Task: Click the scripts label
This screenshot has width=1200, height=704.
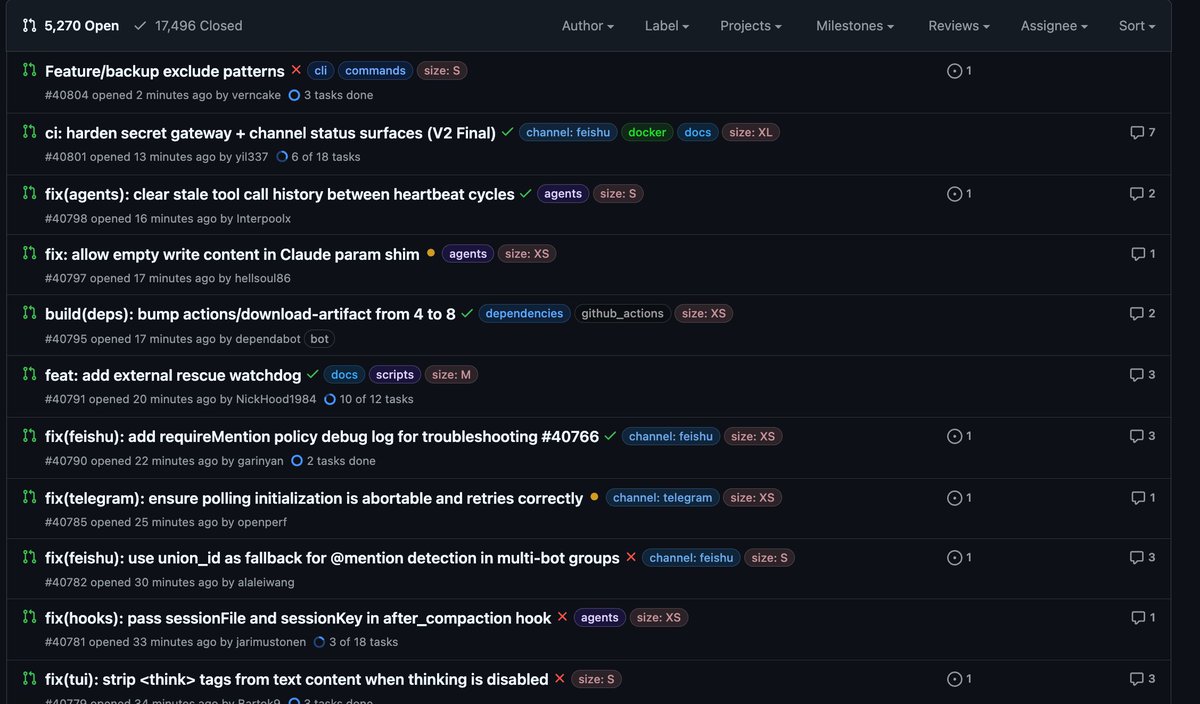Action: point(395,375)
